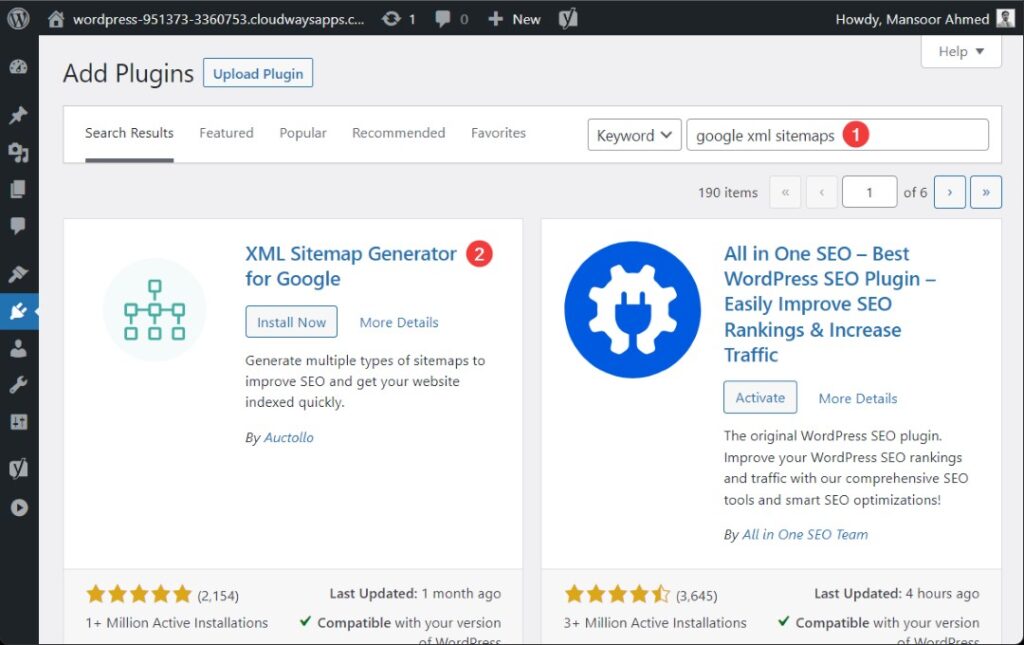The height and width of the screenshot is (645, 1024).
Task: Click All in One SEO plugin logo
Action: tap(632, 309)
